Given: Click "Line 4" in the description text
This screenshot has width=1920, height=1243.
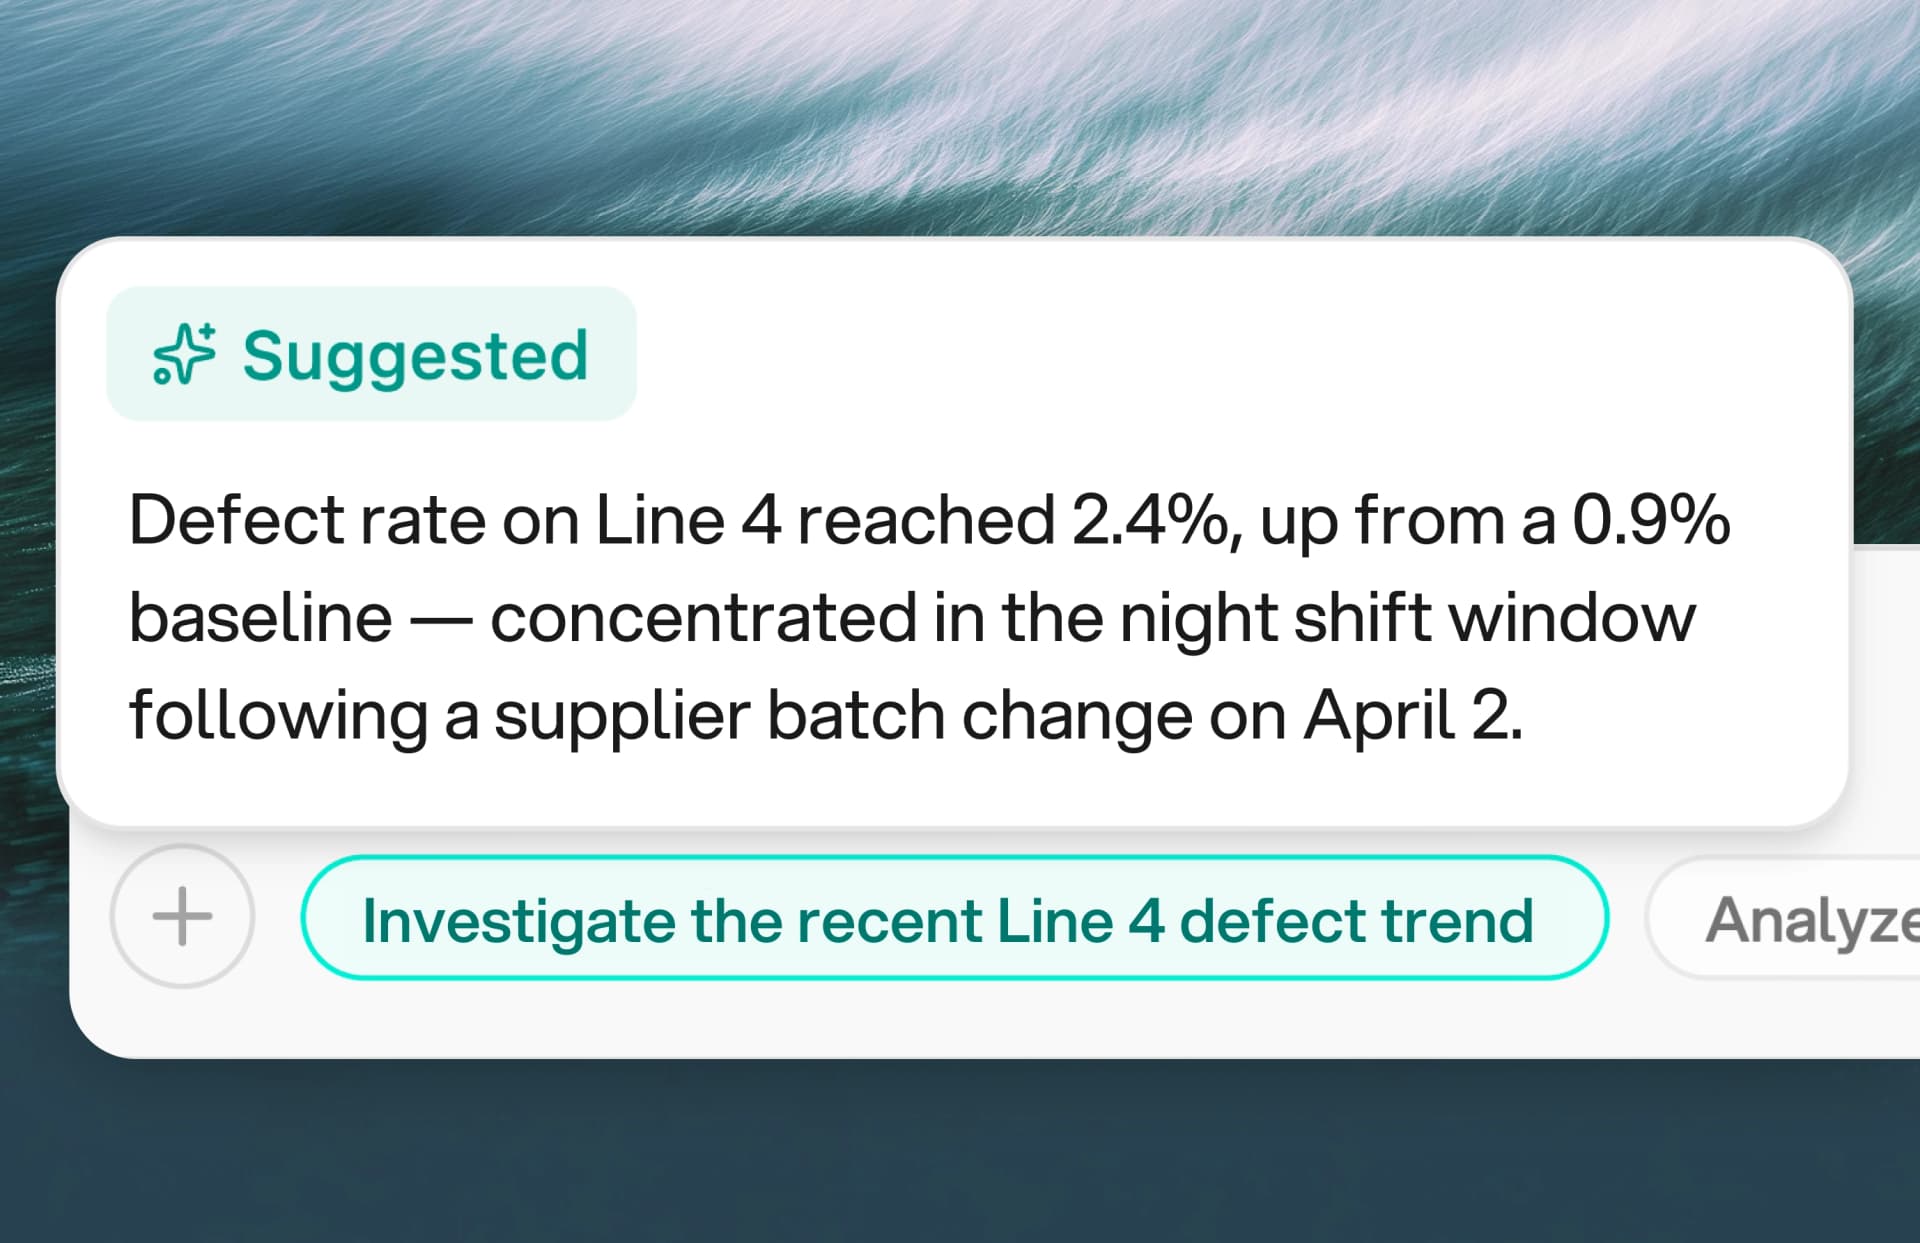Looking at the screenshot, I should click(x=688, y=520).
